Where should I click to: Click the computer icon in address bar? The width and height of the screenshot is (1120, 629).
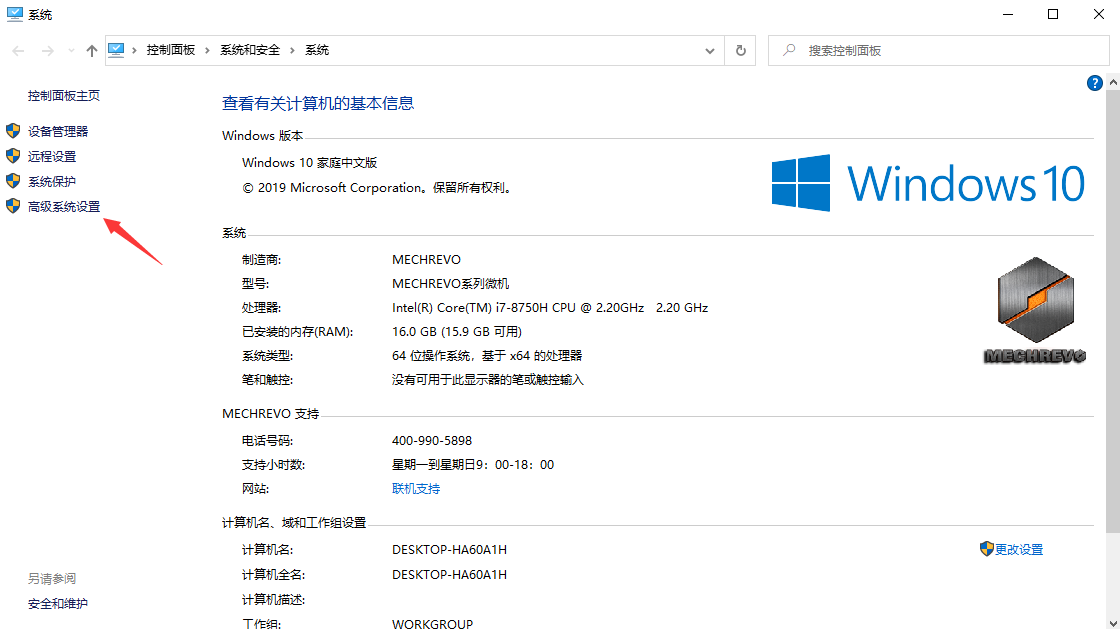pyautogui.click(x=116, y=50)
